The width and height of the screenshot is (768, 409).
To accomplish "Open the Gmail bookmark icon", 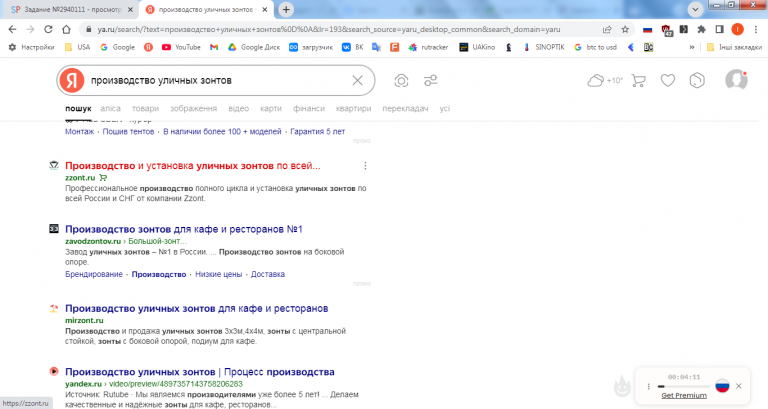I will coord(214,47).
